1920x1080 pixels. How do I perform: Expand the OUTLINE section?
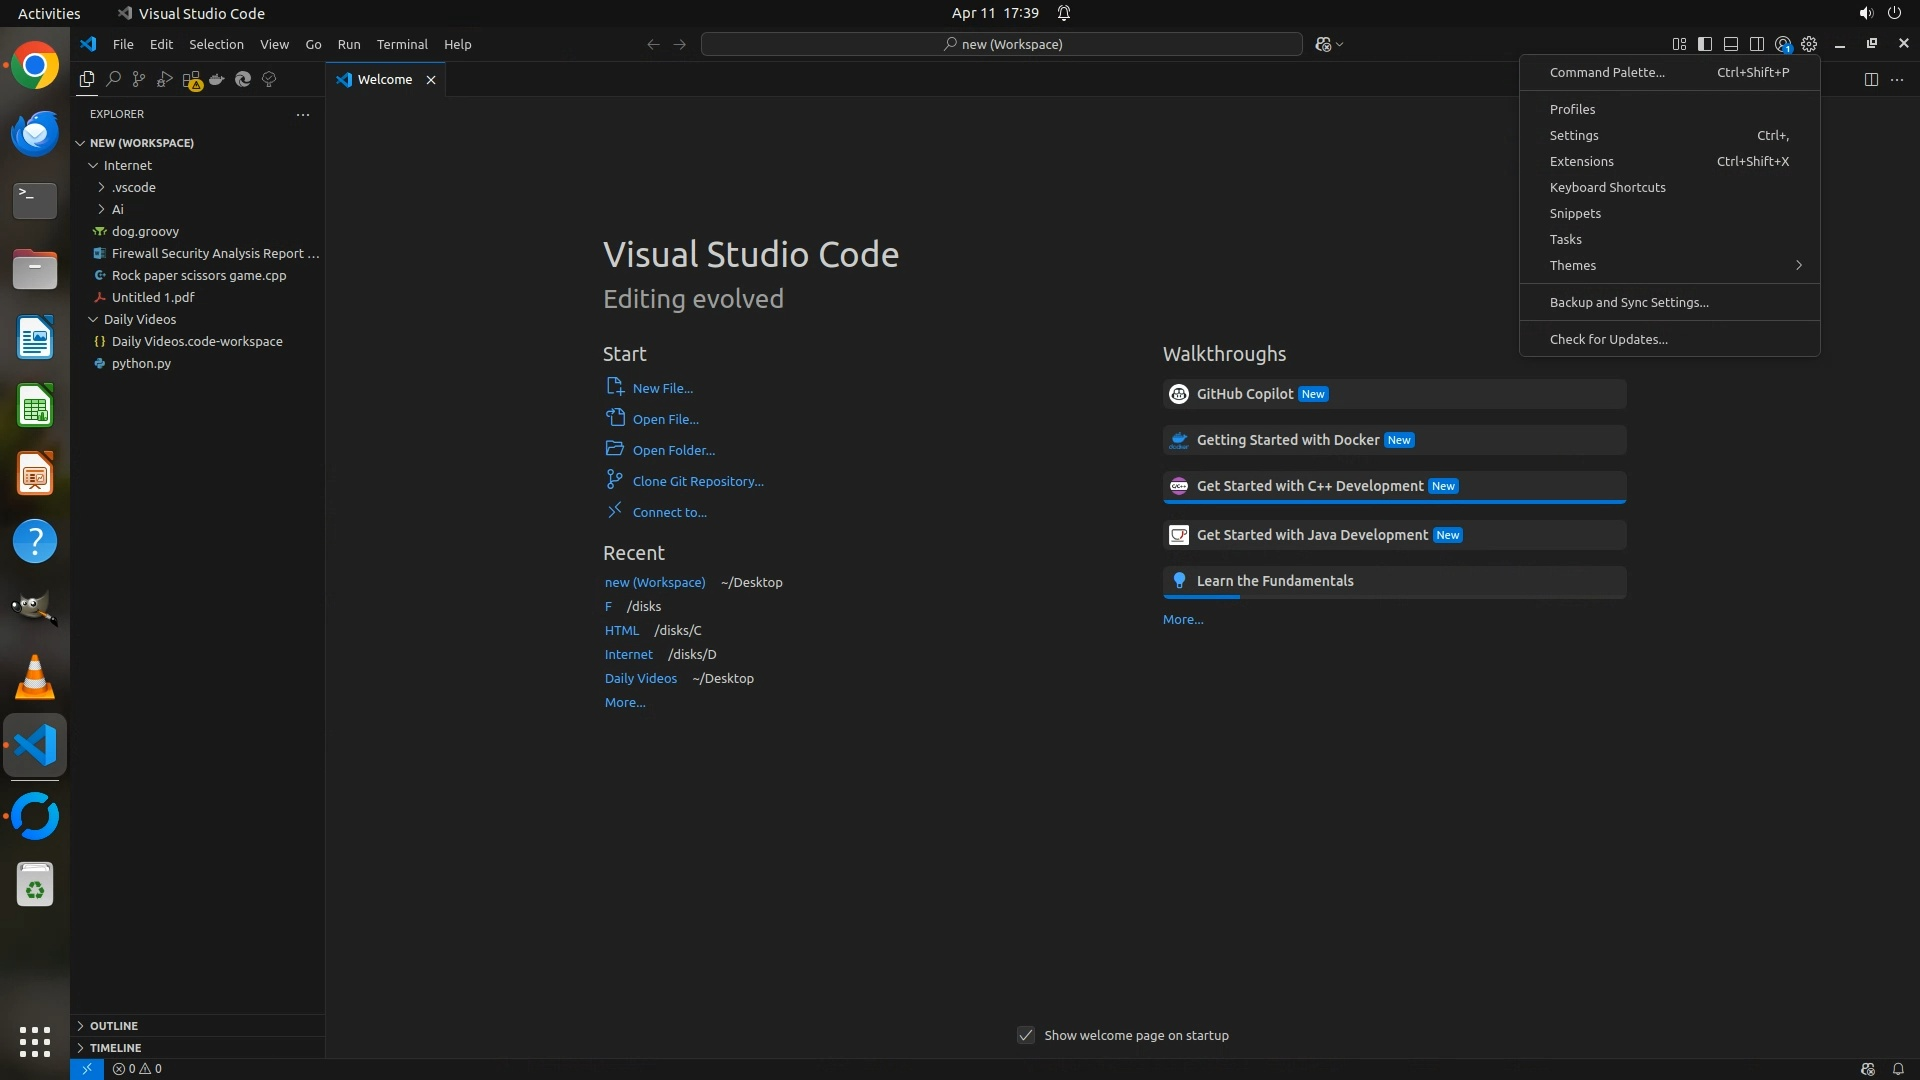[114, 1026]
